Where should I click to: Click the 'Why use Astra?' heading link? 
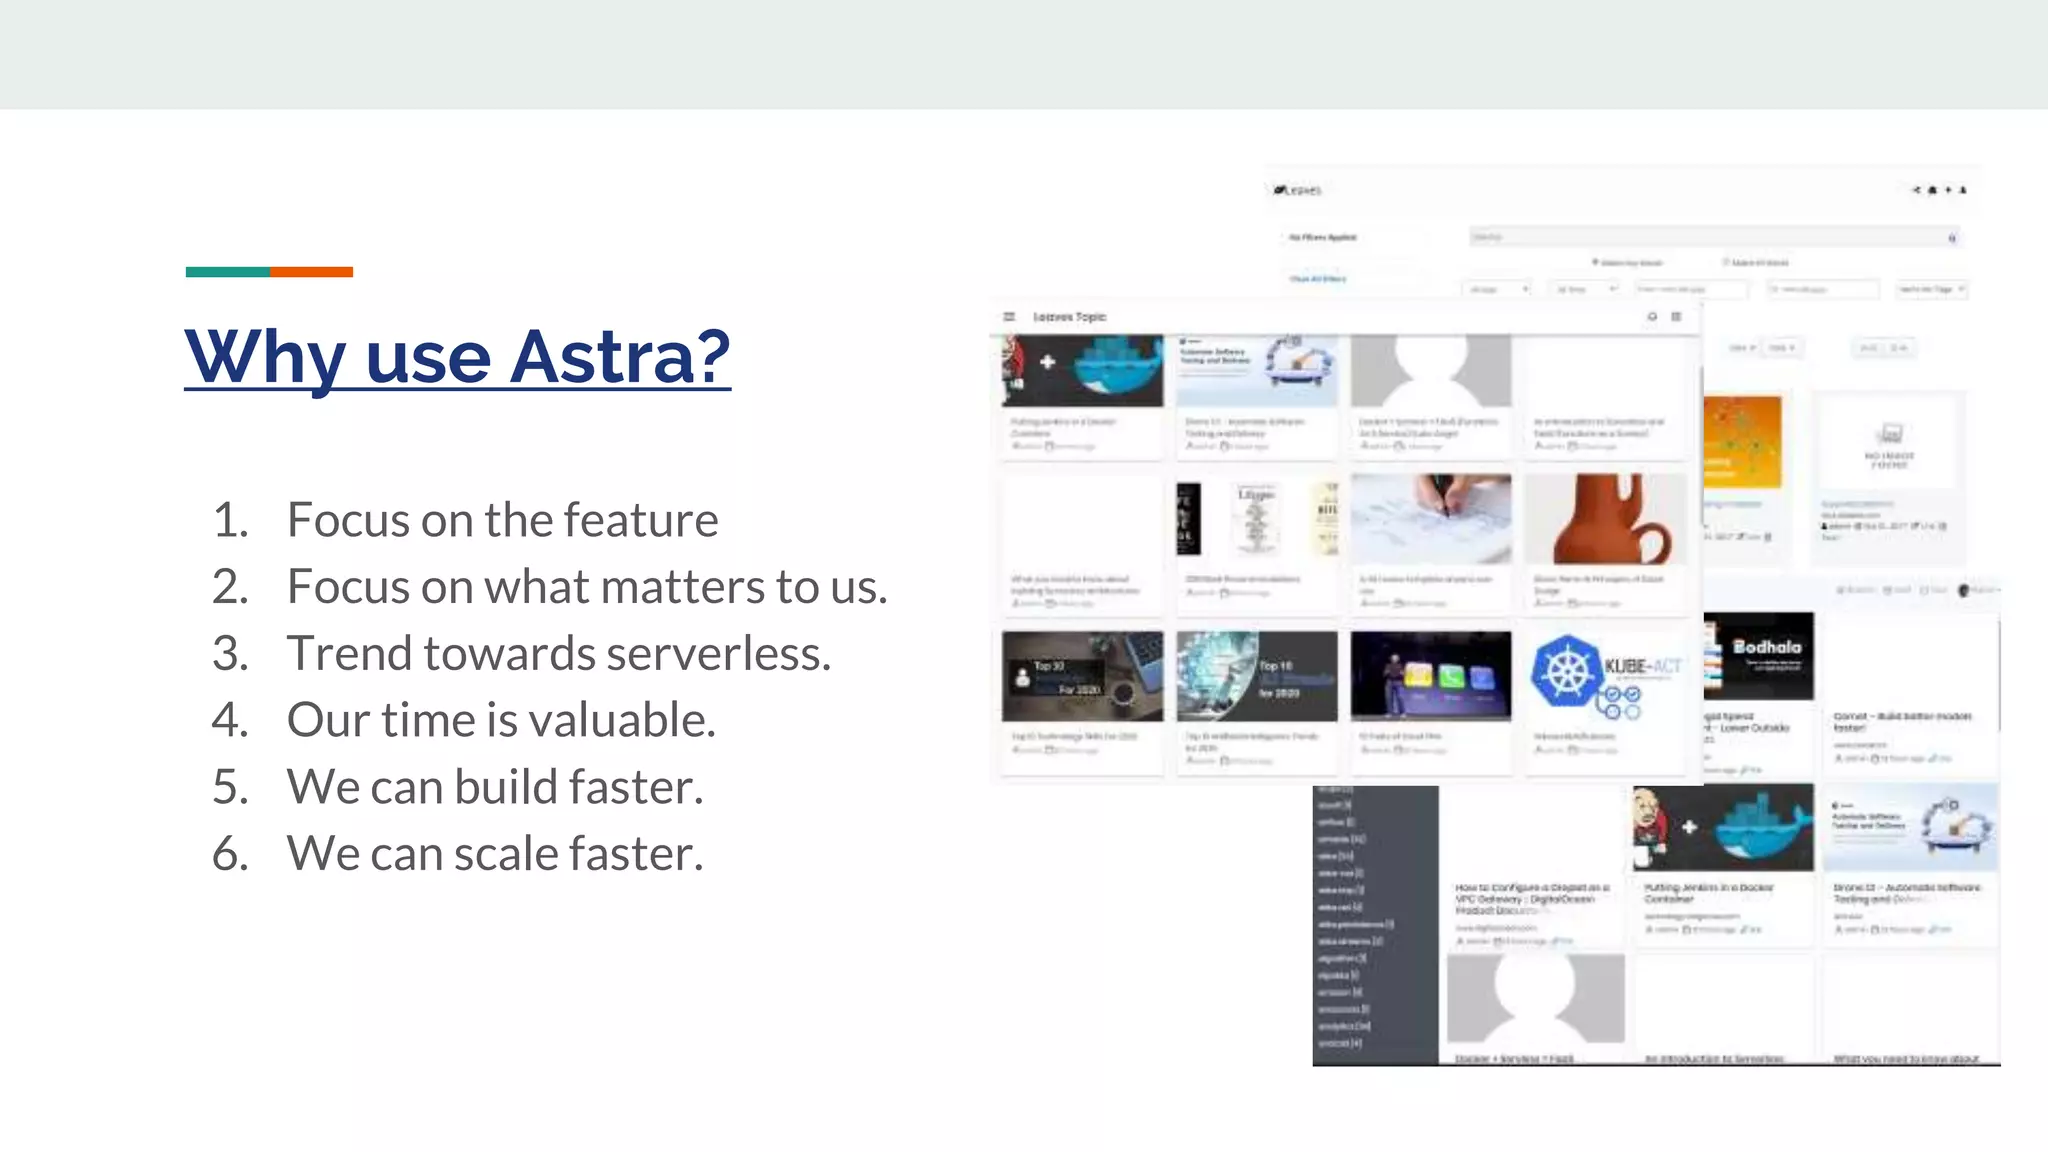click(x=458, y=356)
